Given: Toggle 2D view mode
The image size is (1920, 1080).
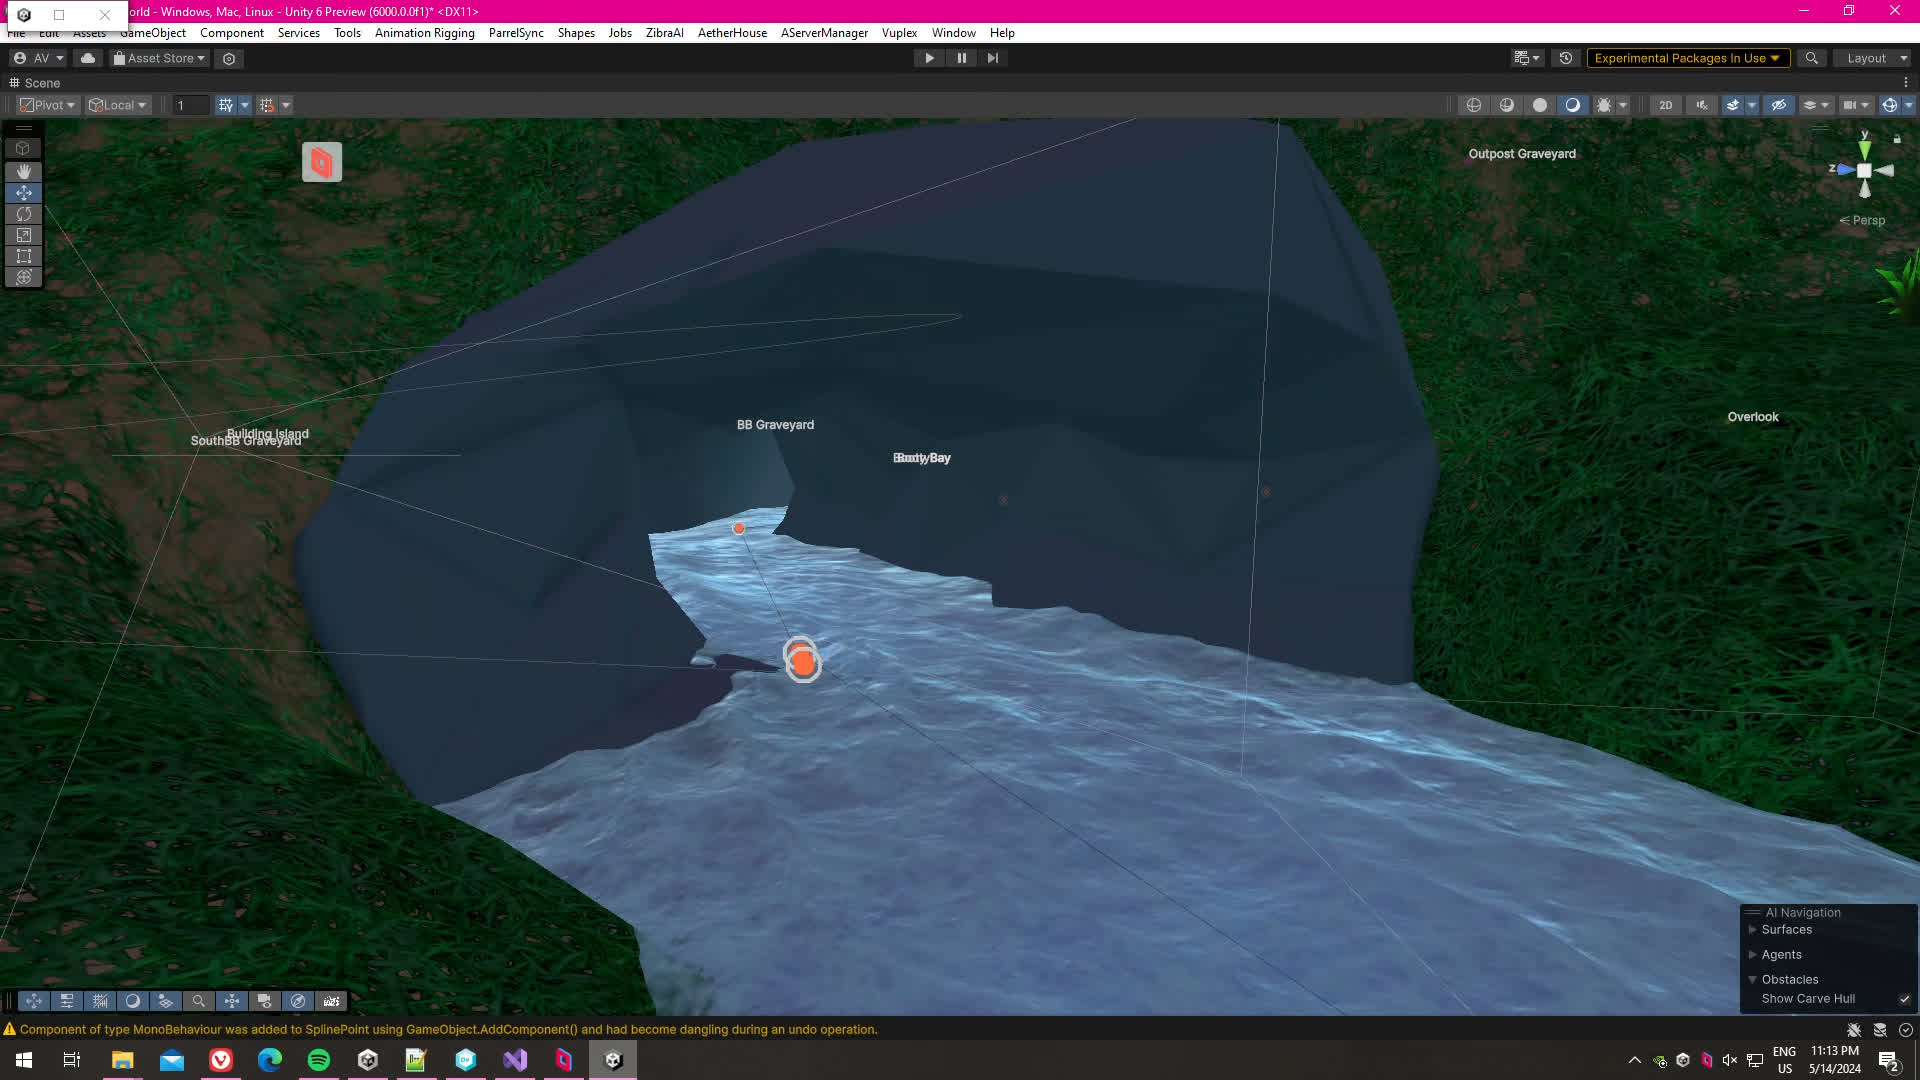Looking at the screenshot, I should pyautogui.click(x=1665, y=105).
